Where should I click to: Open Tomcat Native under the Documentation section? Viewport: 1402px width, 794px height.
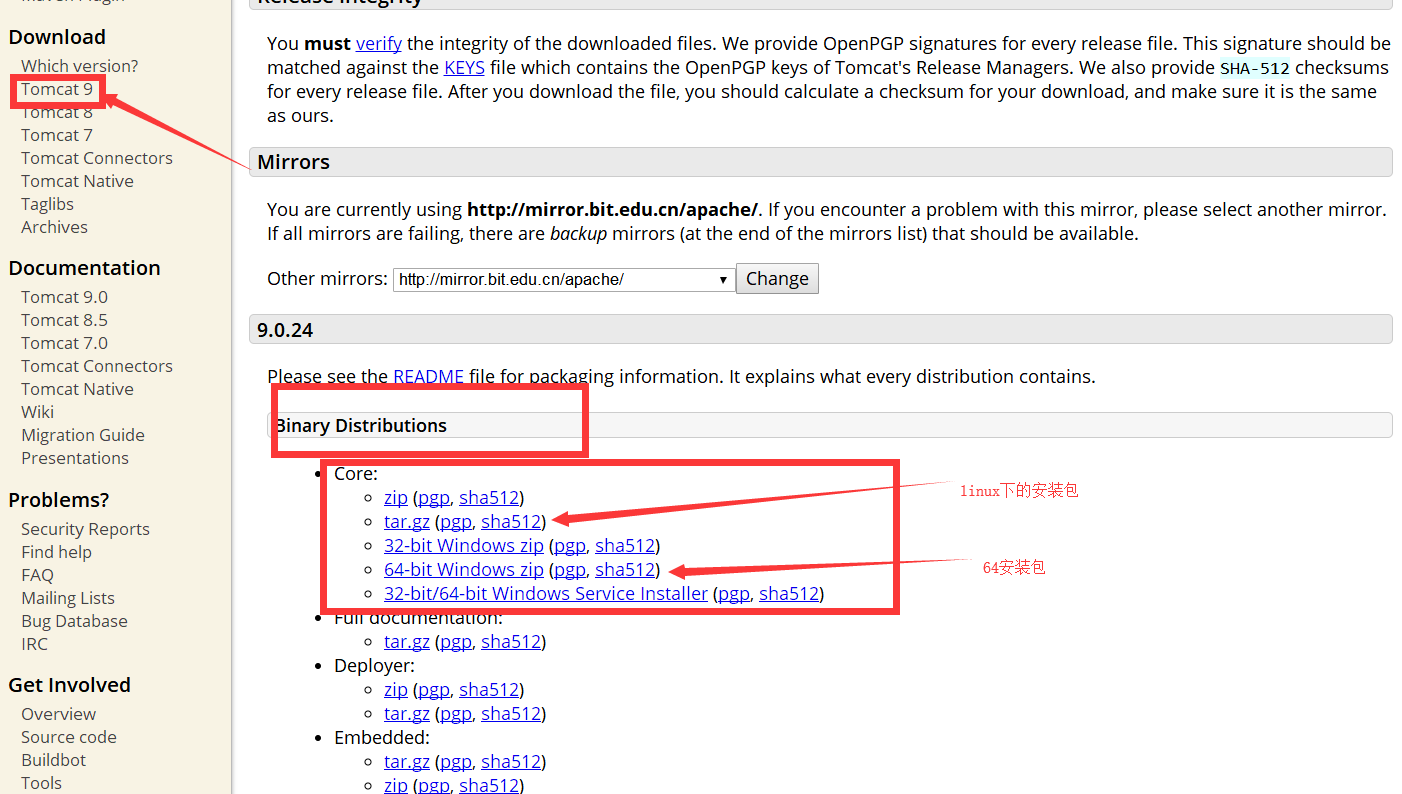[x=77, y=389]
